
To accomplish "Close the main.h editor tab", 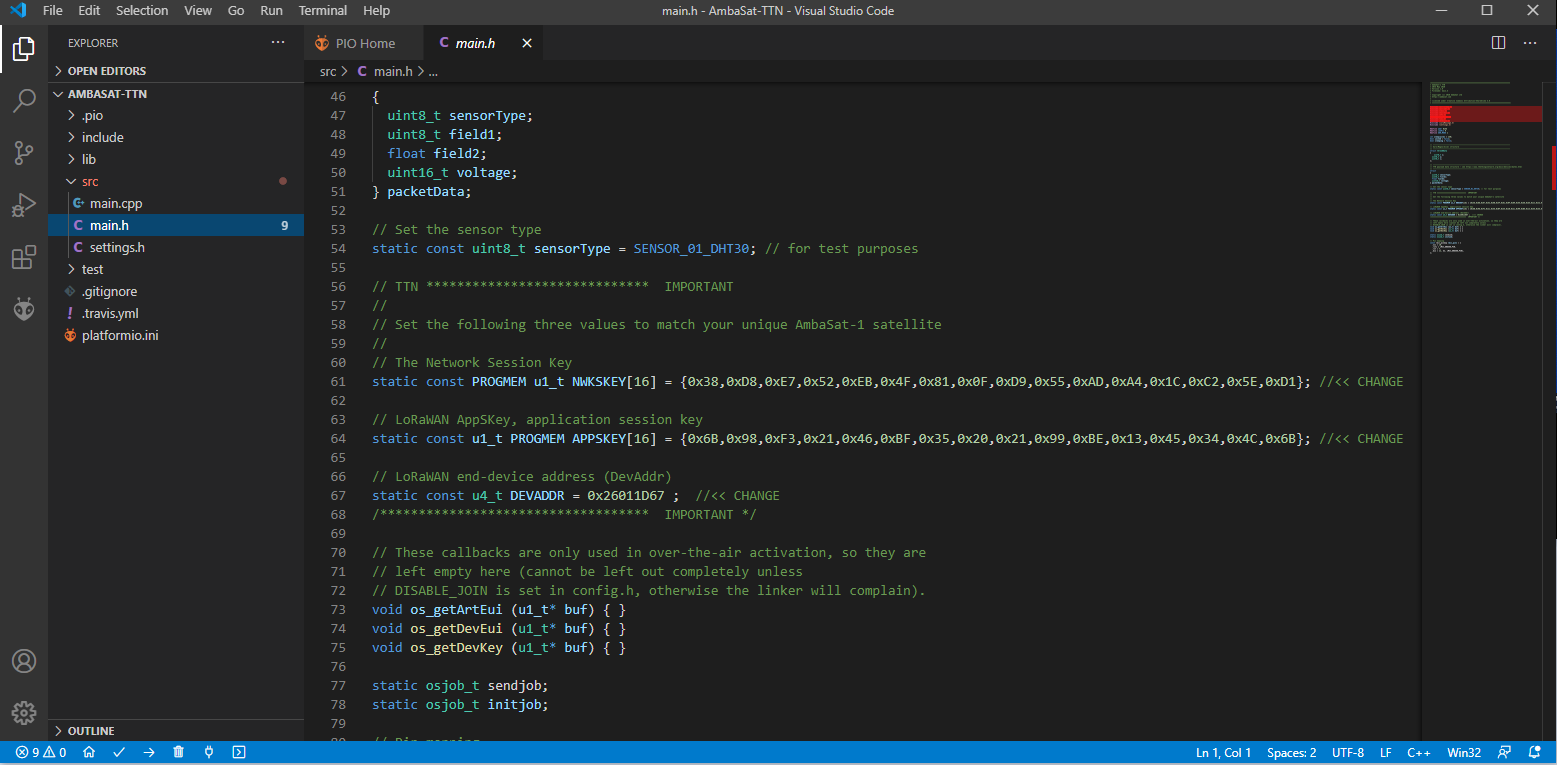I will 527,43.
